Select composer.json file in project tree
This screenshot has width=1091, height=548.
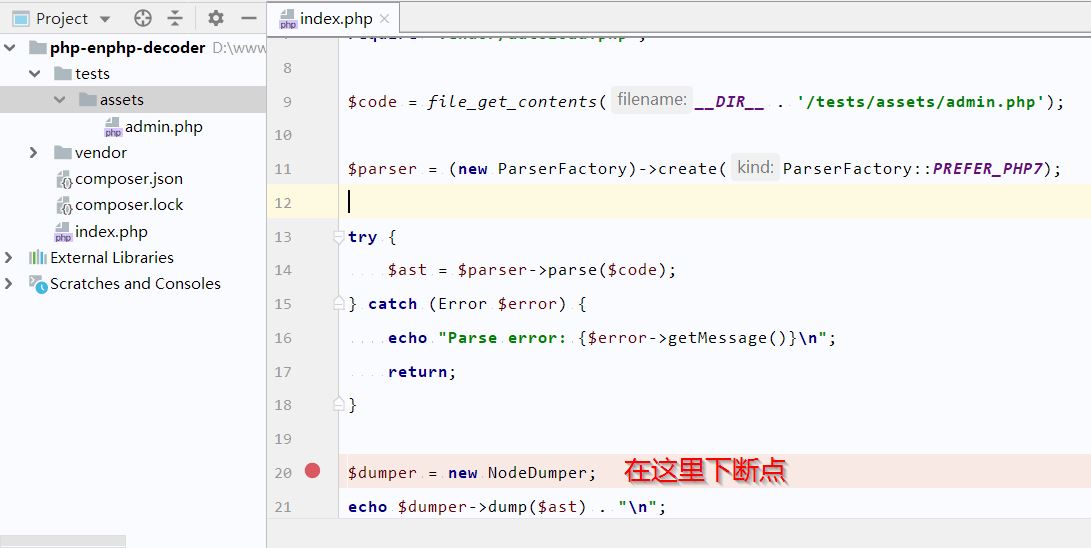[x=129, y=179]
